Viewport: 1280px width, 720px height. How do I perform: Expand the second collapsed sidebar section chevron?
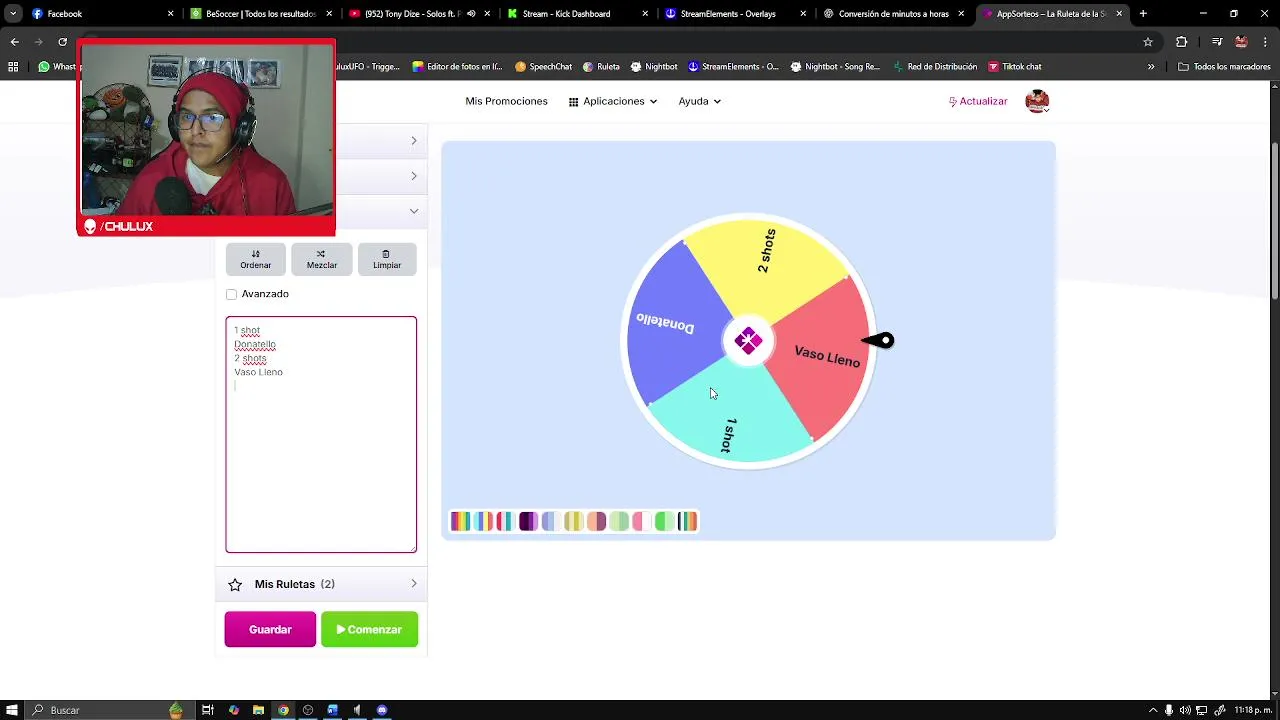click(414, 176)
